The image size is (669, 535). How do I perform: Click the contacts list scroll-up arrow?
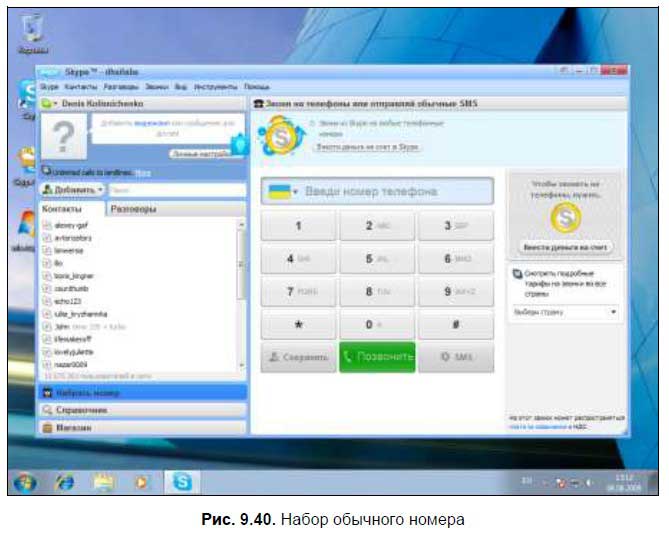(x=241, y=224)
